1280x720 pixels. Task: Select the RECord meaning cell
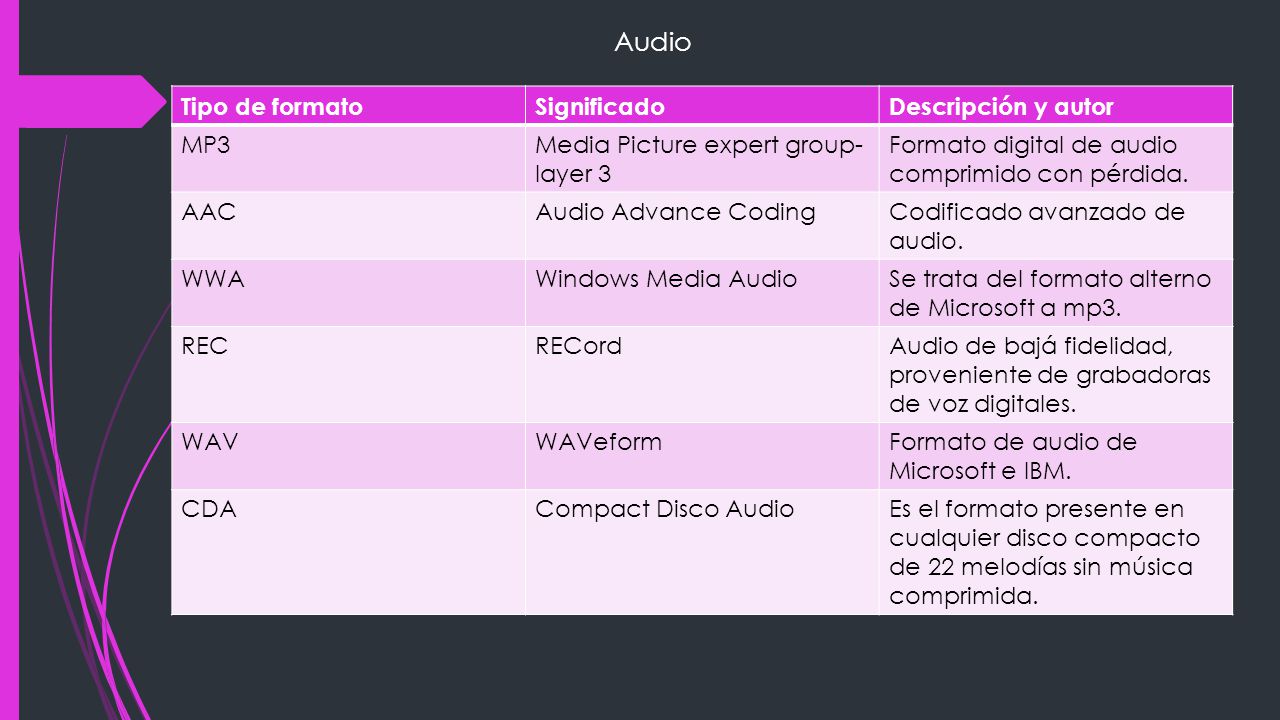pyautogui.click(x=702, y=375)
